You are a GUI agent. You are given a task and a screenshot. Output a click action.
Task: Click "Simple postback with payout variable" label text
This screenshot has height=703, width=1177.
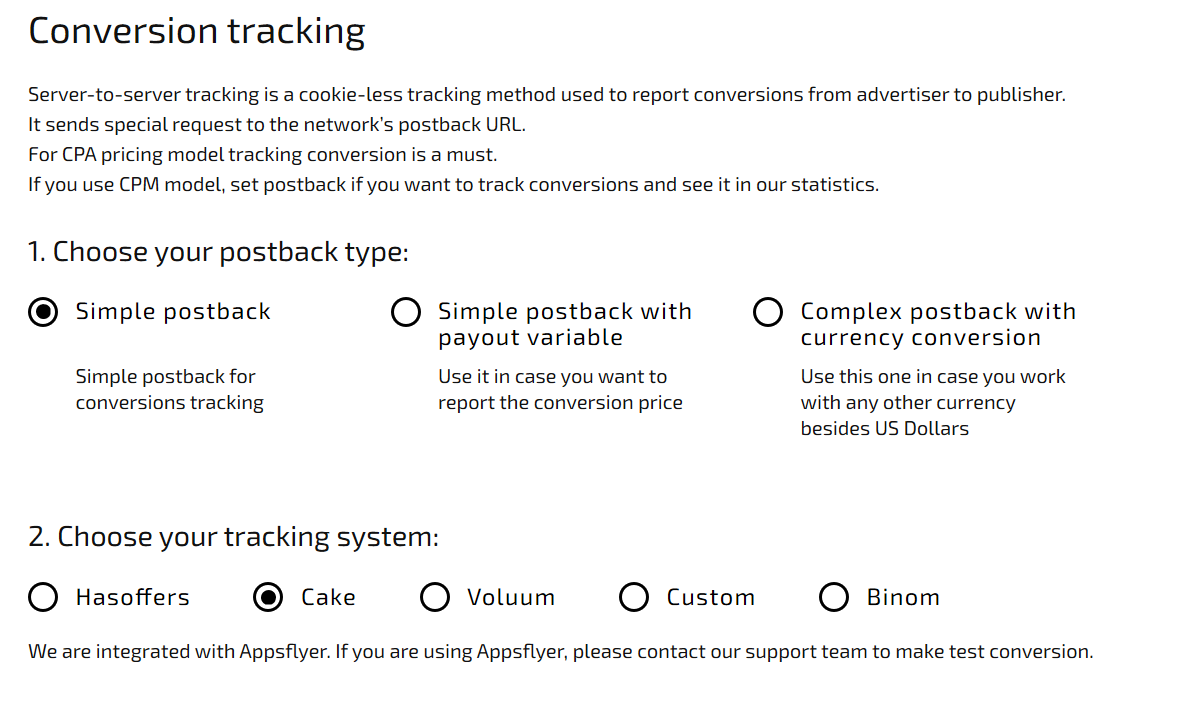(564, 324)
